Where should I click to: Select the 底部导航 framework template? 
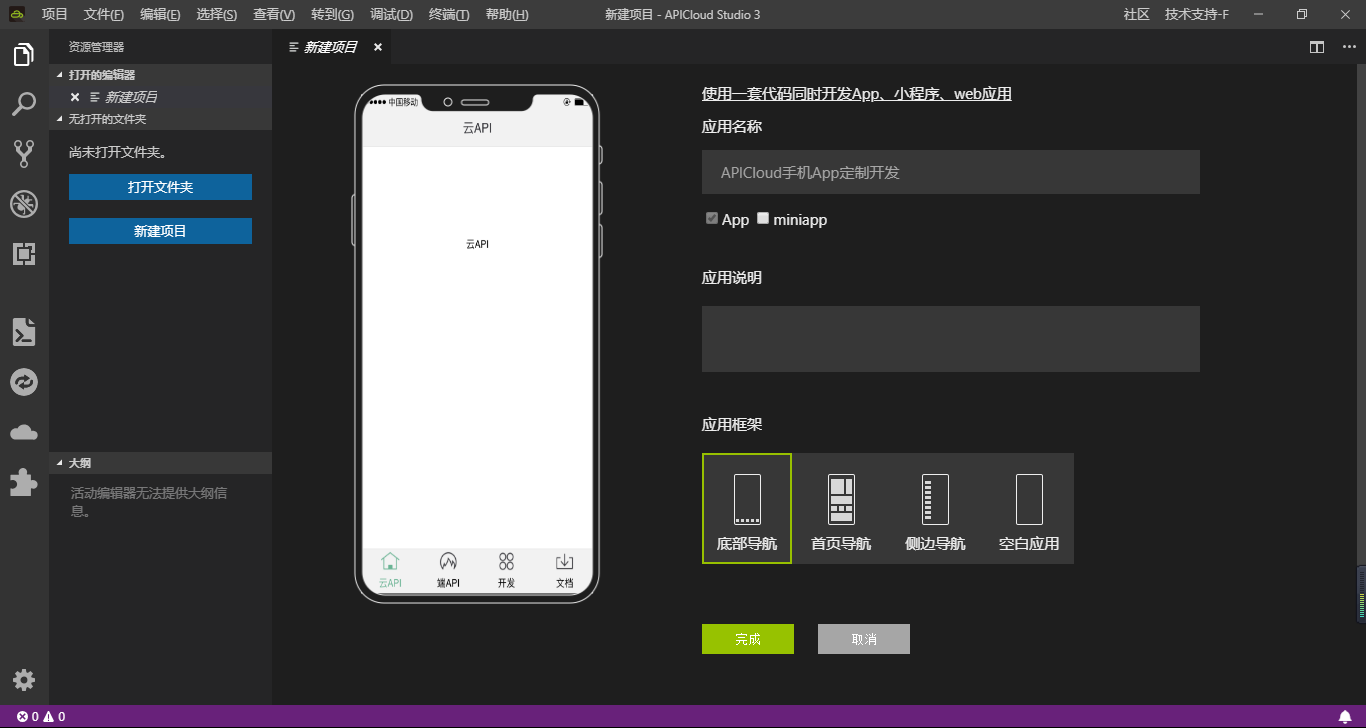click(747, 508)
